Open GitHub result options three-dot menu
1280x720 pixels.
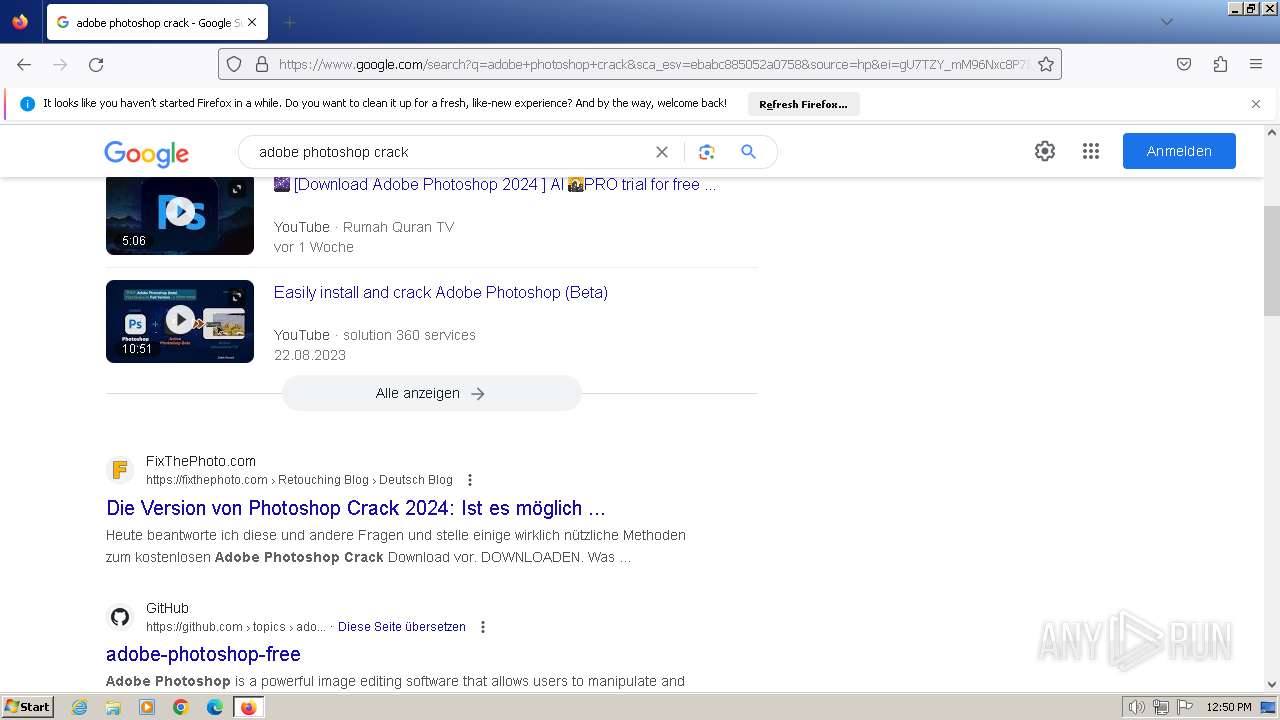pyautogui.click(x=483, y=627)
